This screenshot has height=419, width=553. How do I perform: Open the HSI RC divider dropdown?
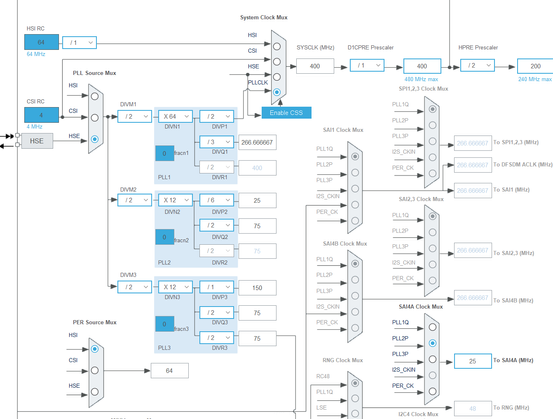pos(79,42)
